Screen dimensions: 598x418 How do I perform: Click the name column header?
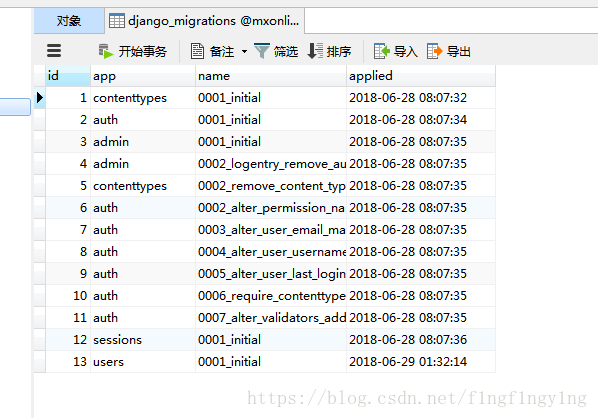click(x=271, y=76)
